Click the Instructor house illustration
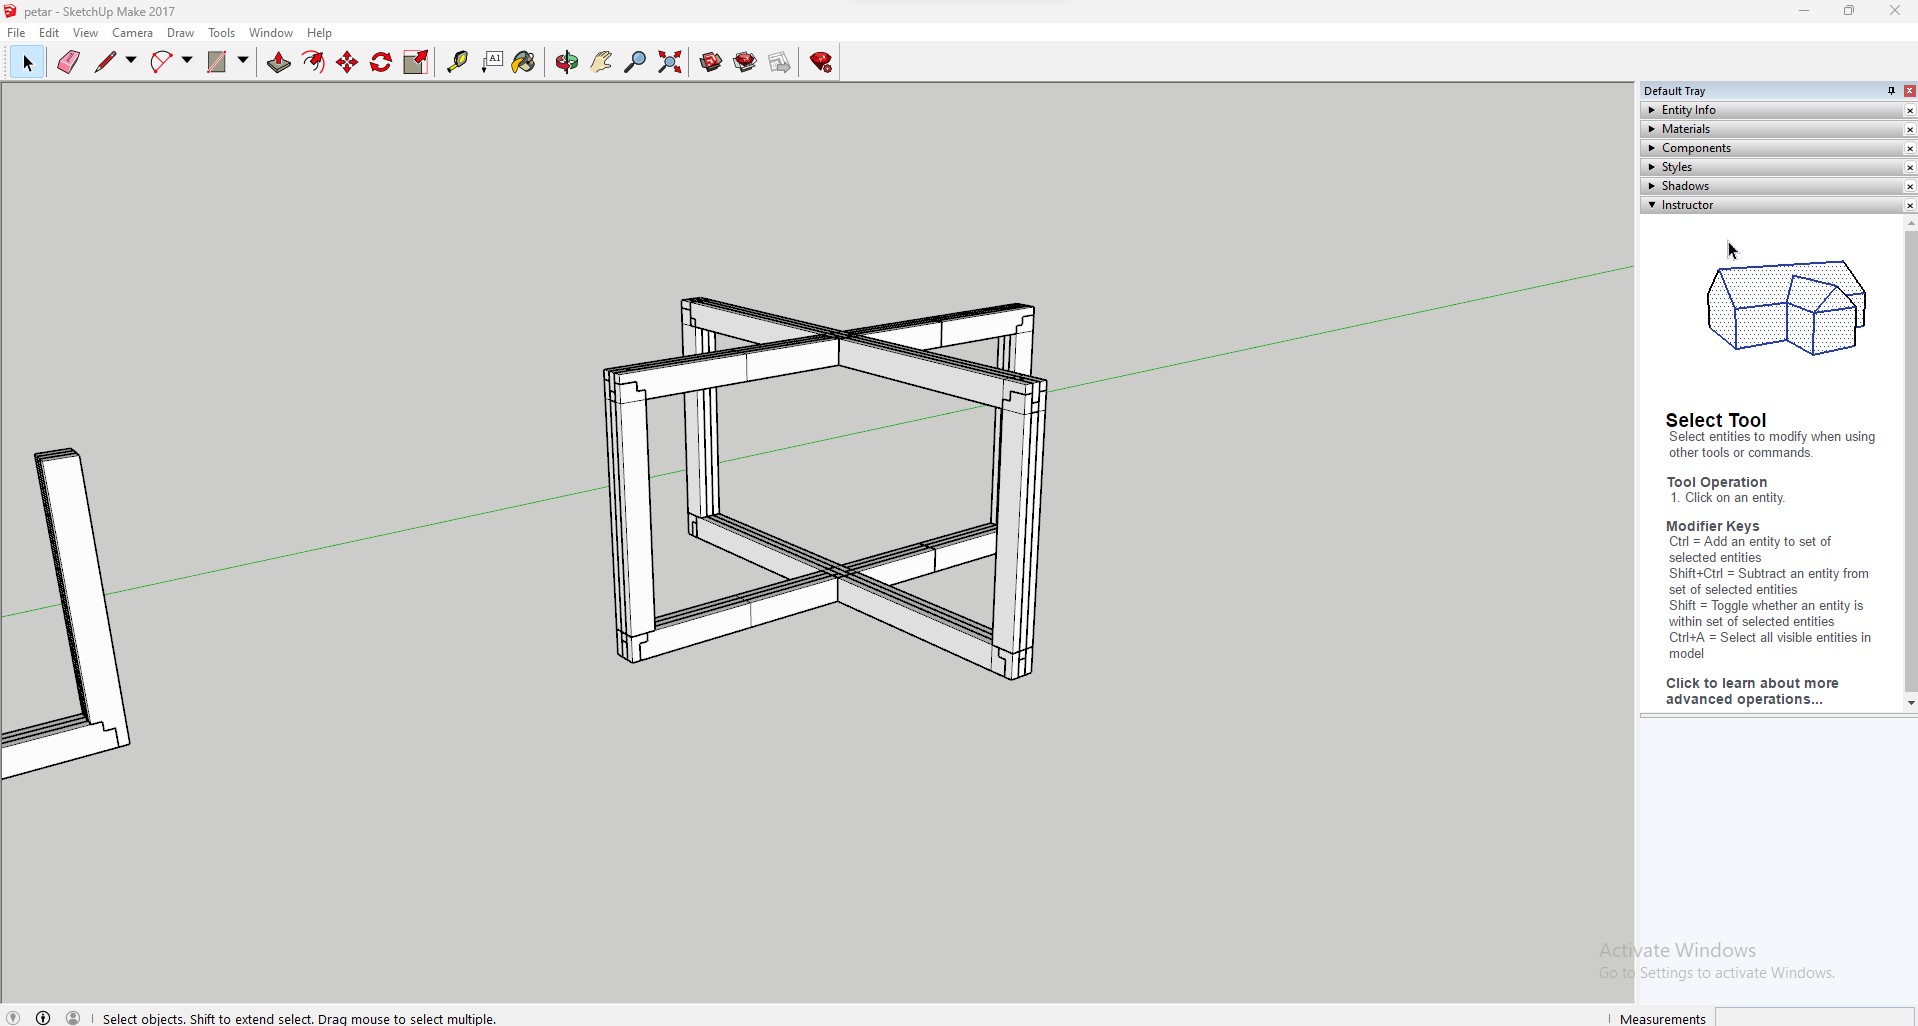The width and height of the screenshot is (1918, 1026). pyautogui.click(x=1787, y=308)
